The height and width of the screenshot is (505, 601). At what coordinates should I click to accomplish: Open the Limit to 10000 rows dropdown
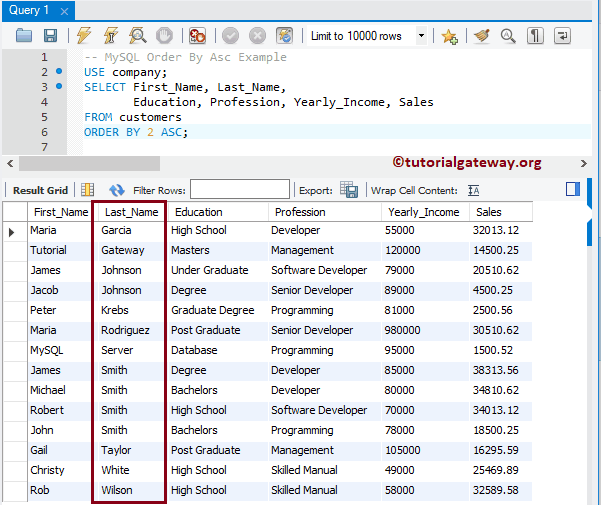point(421,36)
